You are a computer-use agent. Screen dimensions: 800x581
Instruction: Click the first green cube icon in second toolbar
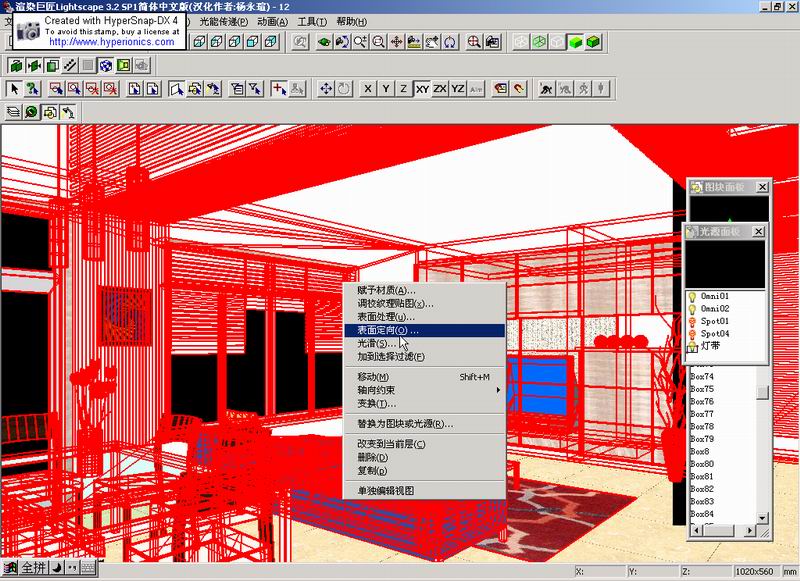point(16,65)
